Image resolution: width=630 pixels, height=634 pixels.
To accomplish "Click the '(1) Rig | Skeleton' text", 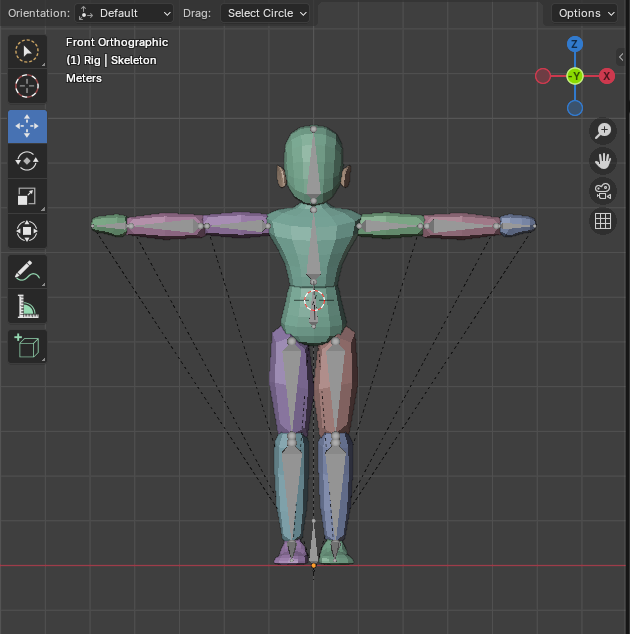I will [x=111, y=60].
